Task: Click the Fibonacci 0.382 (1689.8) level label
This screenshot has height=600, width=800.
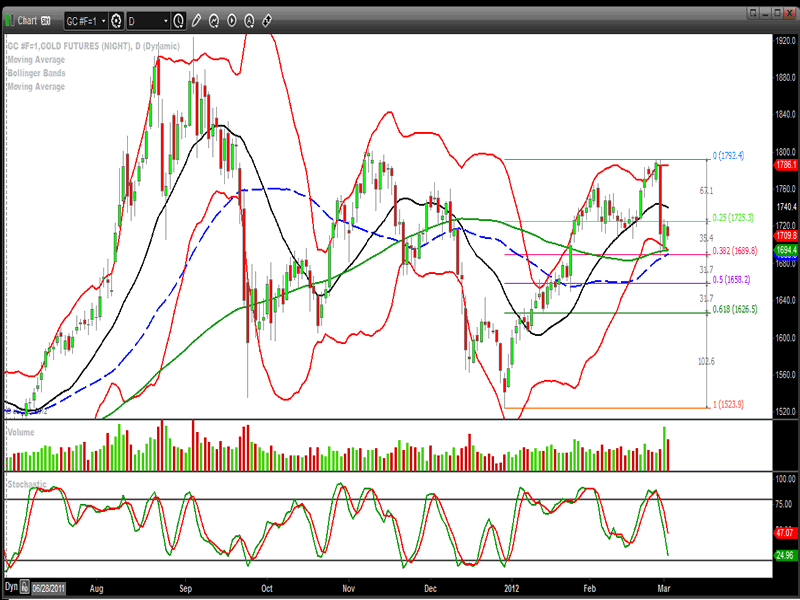Action: pos(735,251)
